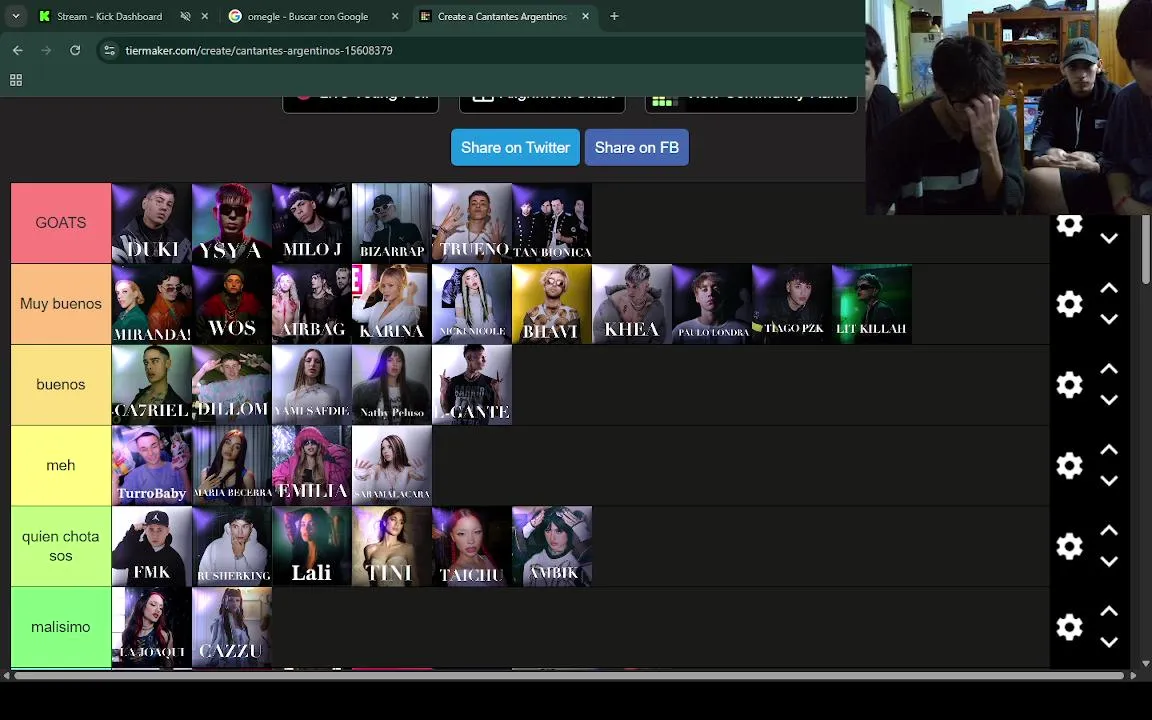The width and height of the screenshot is (1152, 720).
Task: Click the CA7RIEL thumbnail
Action: click(x=151, y=384)
